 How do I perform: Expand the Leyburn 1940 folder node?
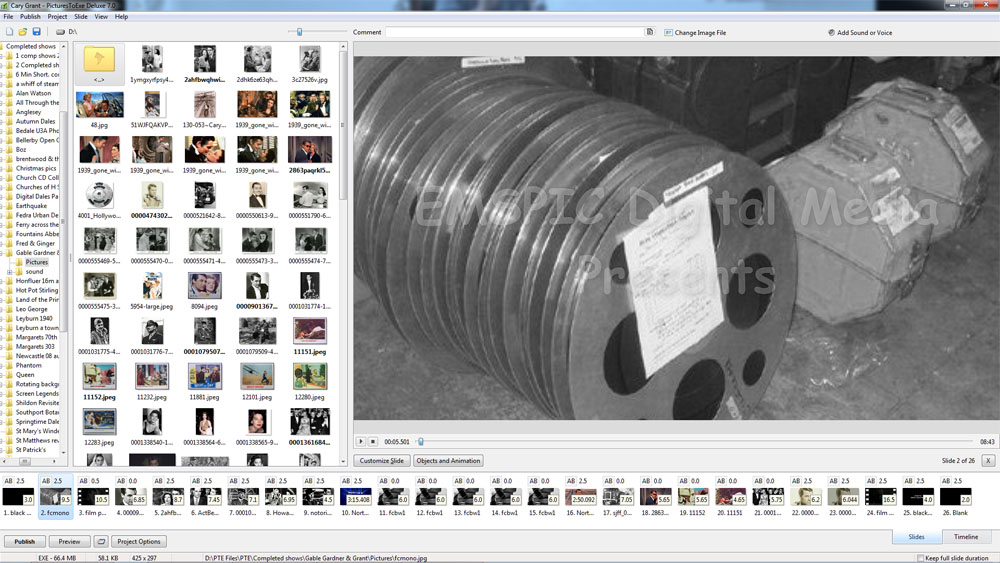(x=2, y=318)
